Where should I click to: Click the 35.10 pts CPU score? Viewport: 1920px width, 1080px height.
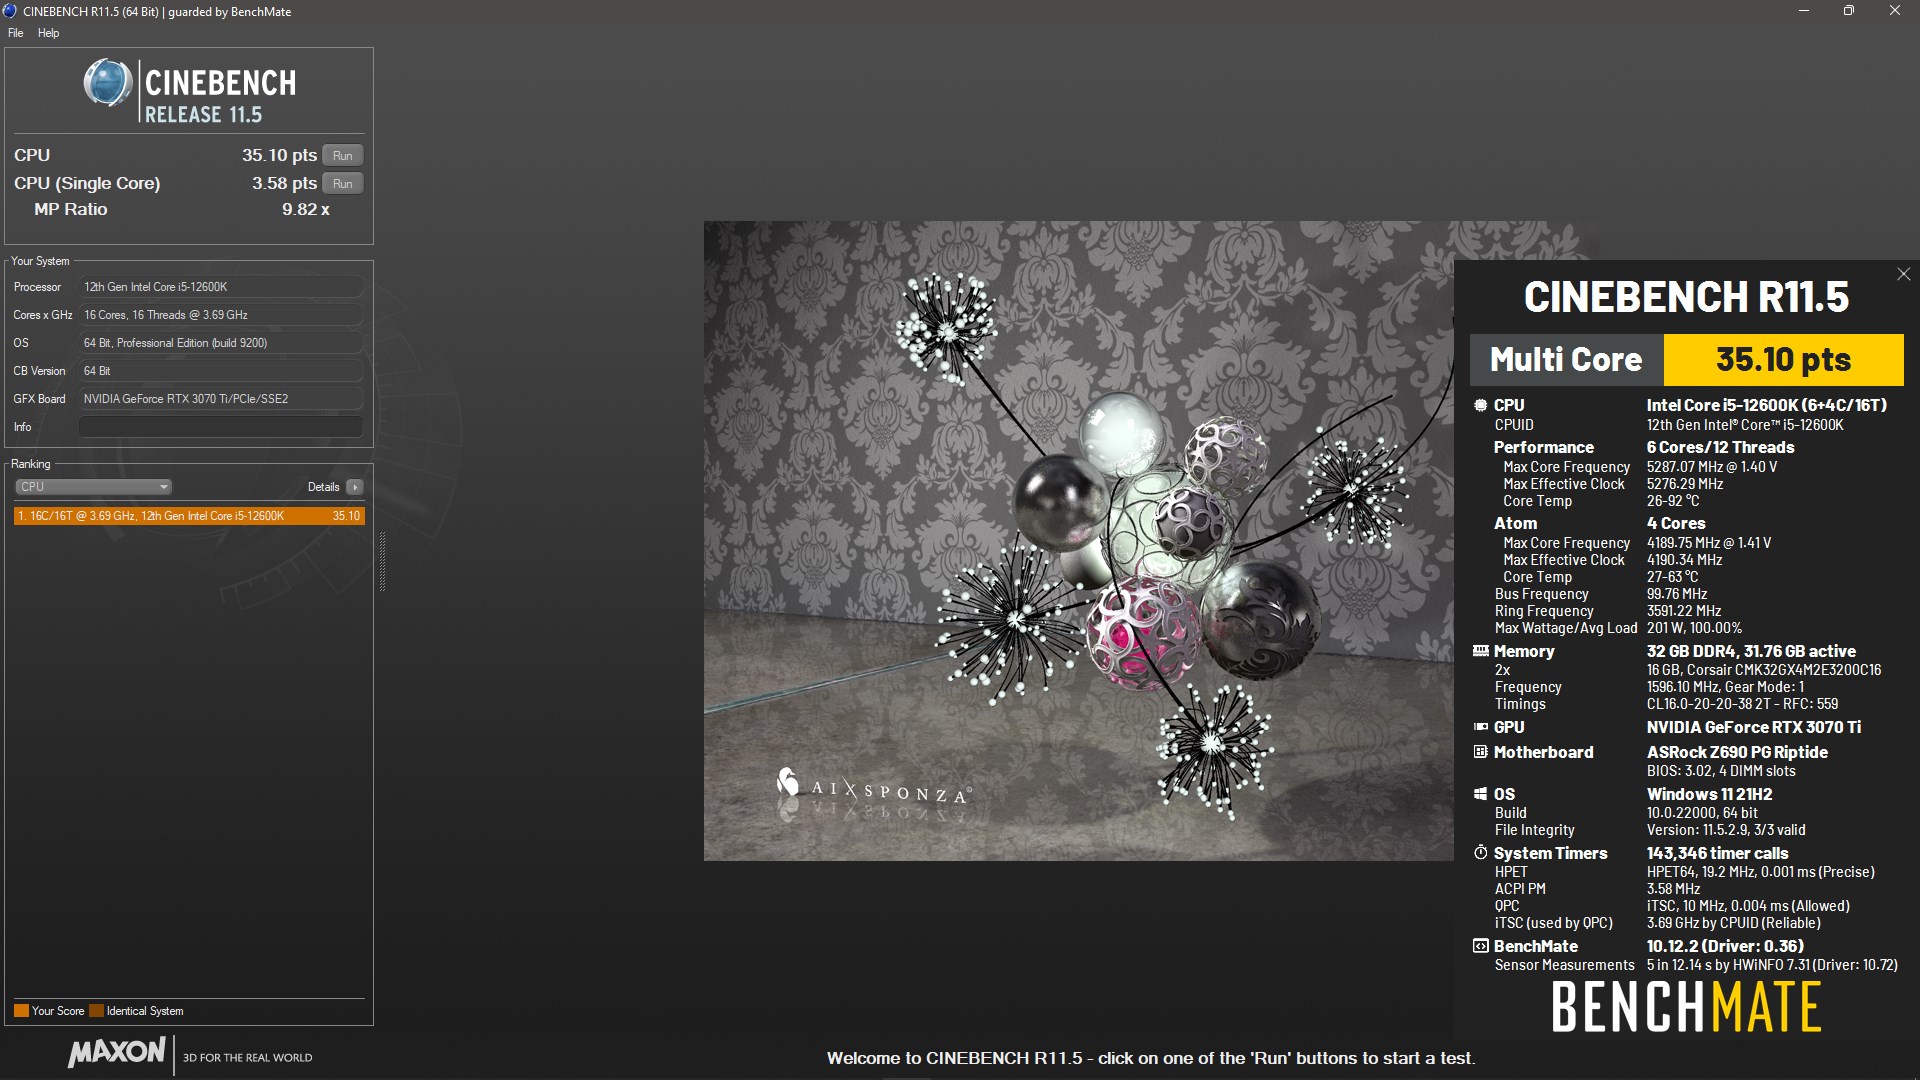point(279,155)
